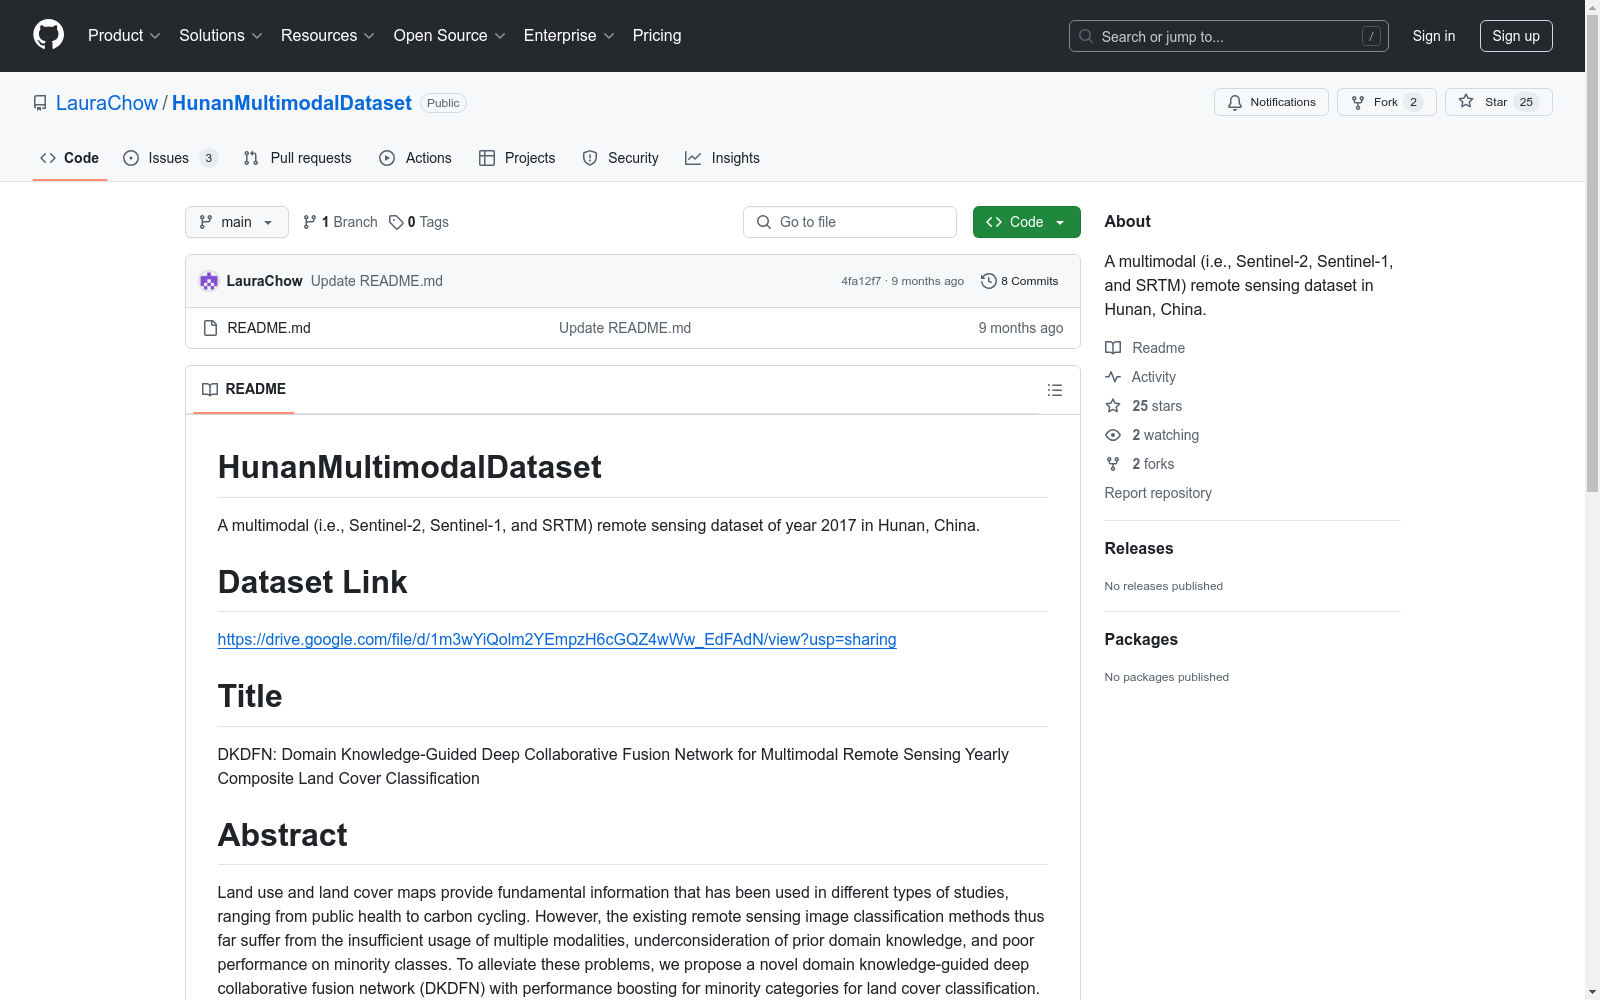Click the commit history clock icon
This screenshot has height=1000, width=1600.
989,281
